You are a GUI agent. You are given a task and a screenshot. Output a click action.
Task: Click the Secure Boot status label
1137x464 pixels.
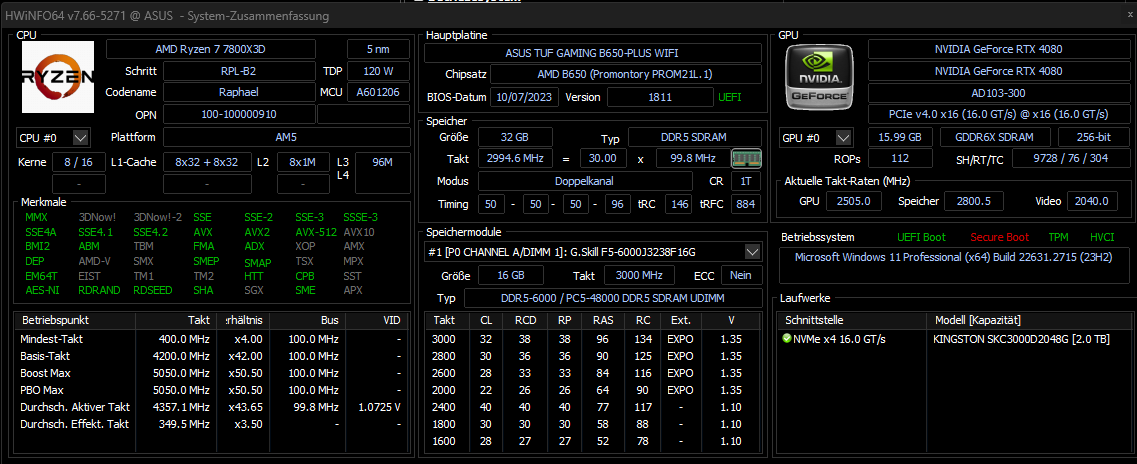tap(1000, 237)
